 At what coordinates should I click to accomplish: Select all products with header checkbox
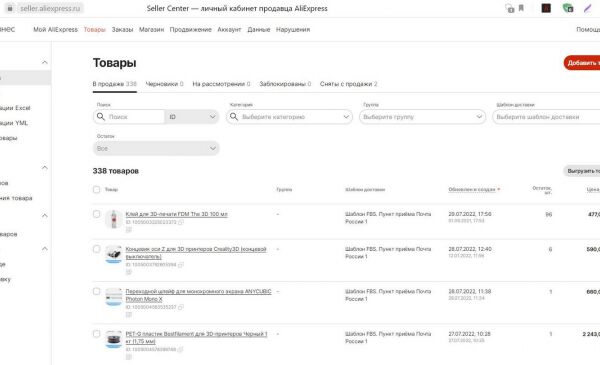pyautogui.click(x=96, y=189)
